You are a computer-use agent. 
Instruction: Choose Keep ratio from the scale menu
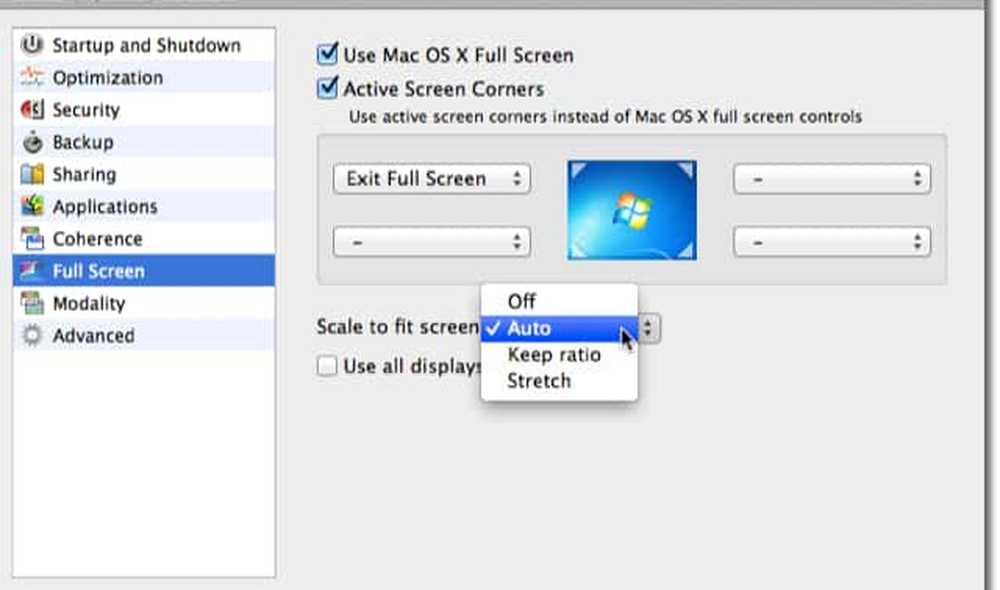(x=554, y=355)
